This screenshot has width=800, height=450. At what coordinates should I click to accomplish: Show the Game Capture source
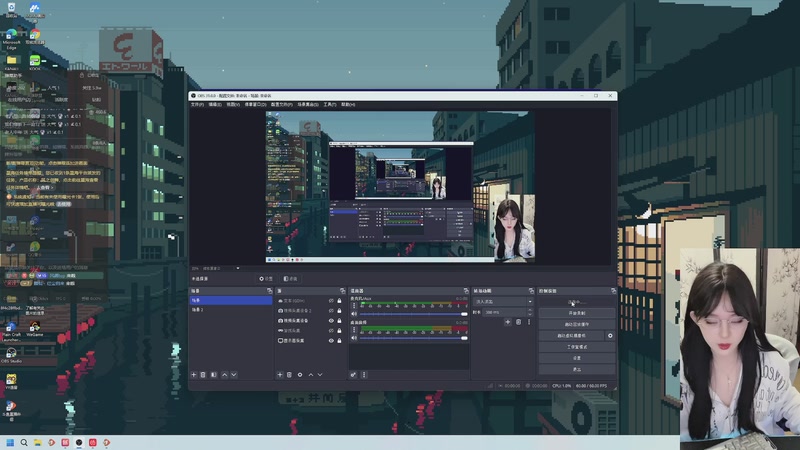(x=331, y=331)
